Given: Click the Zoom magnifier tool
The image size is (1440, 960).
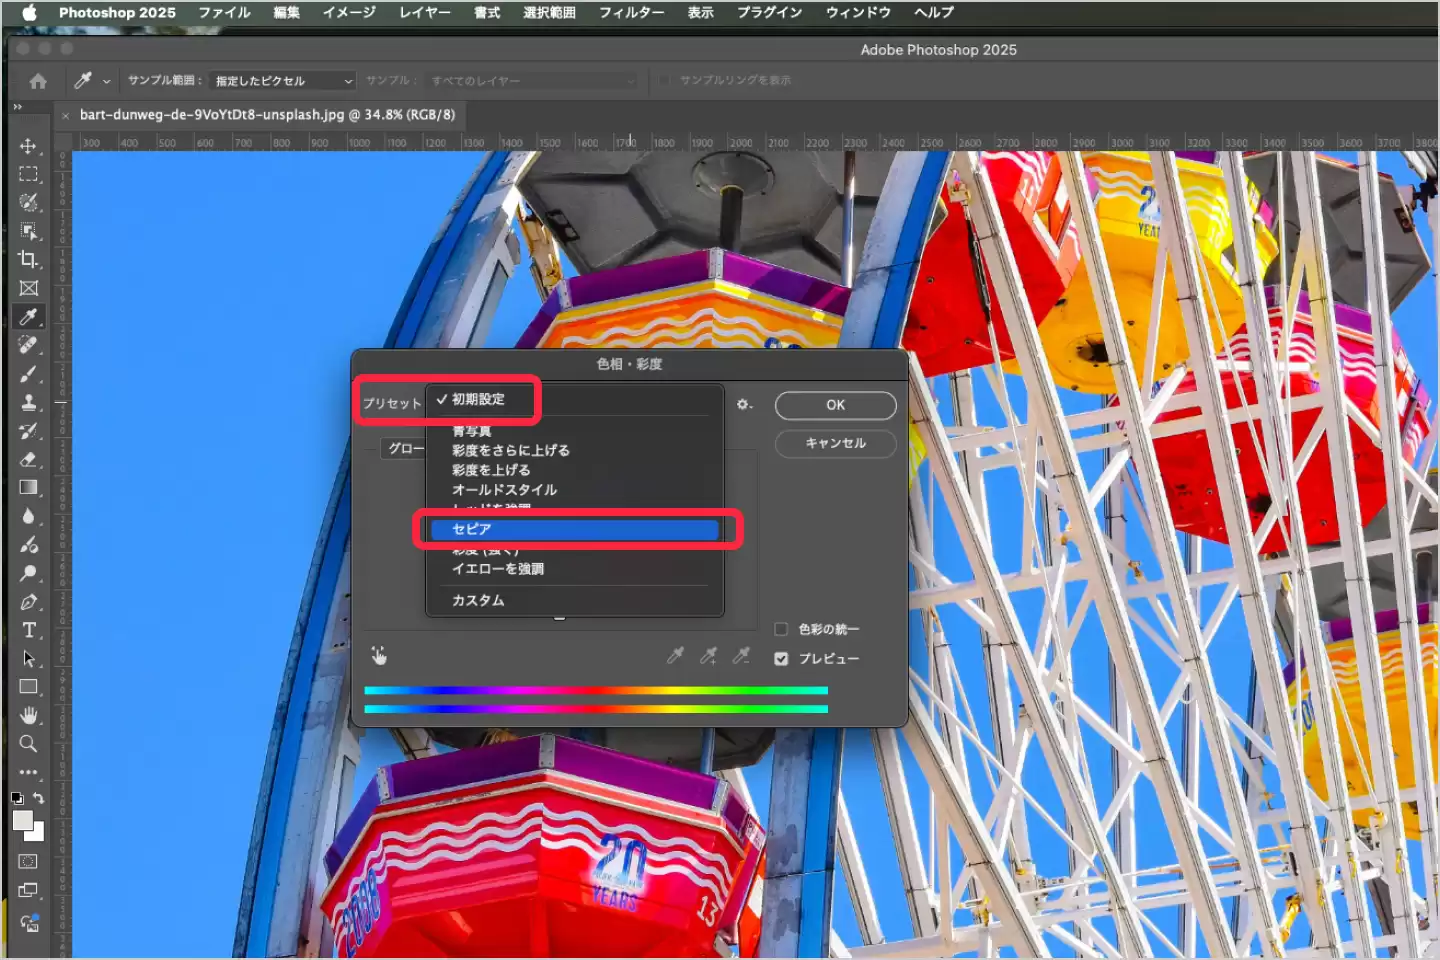Looking at the screenshot, I should pyautogui.click(x=28, y=744).
